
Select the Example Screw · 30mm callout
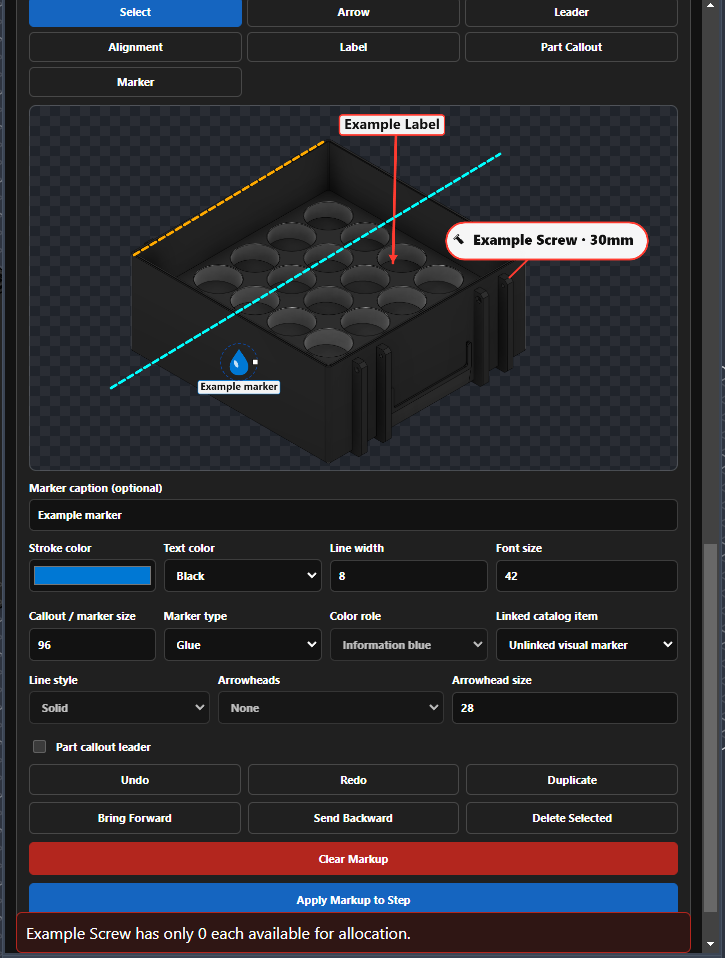(x=547, y=240)
